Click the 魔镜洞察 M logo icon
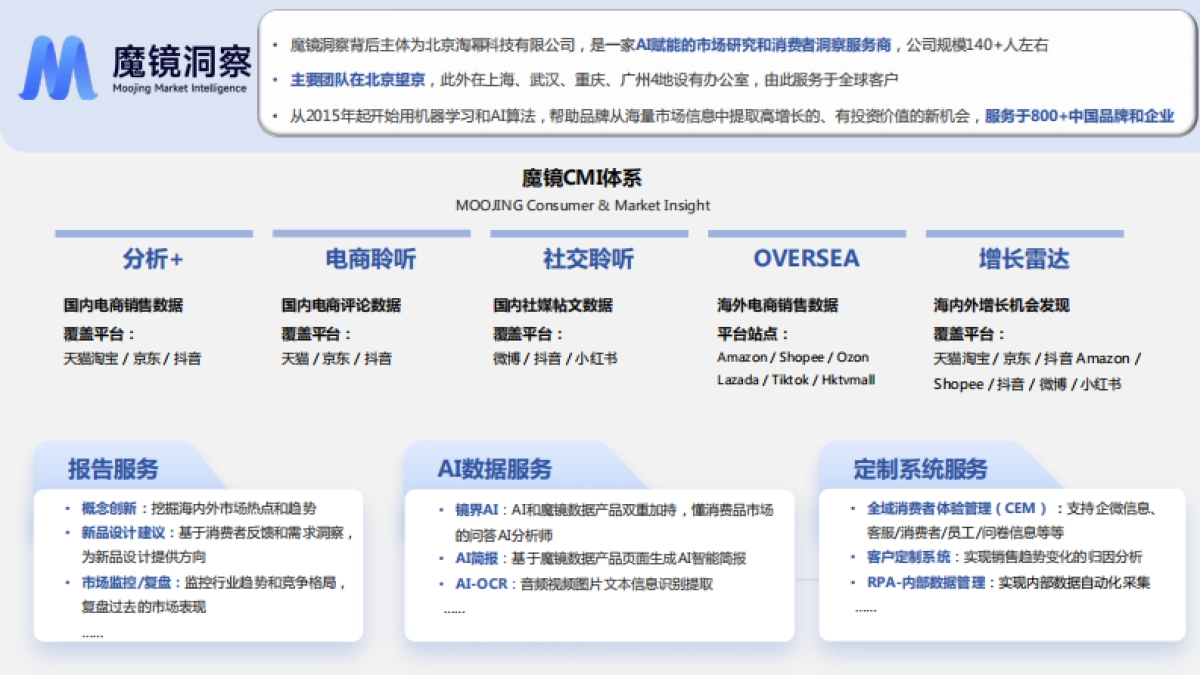Screen dimensions: 1200x675 [58, 68]
